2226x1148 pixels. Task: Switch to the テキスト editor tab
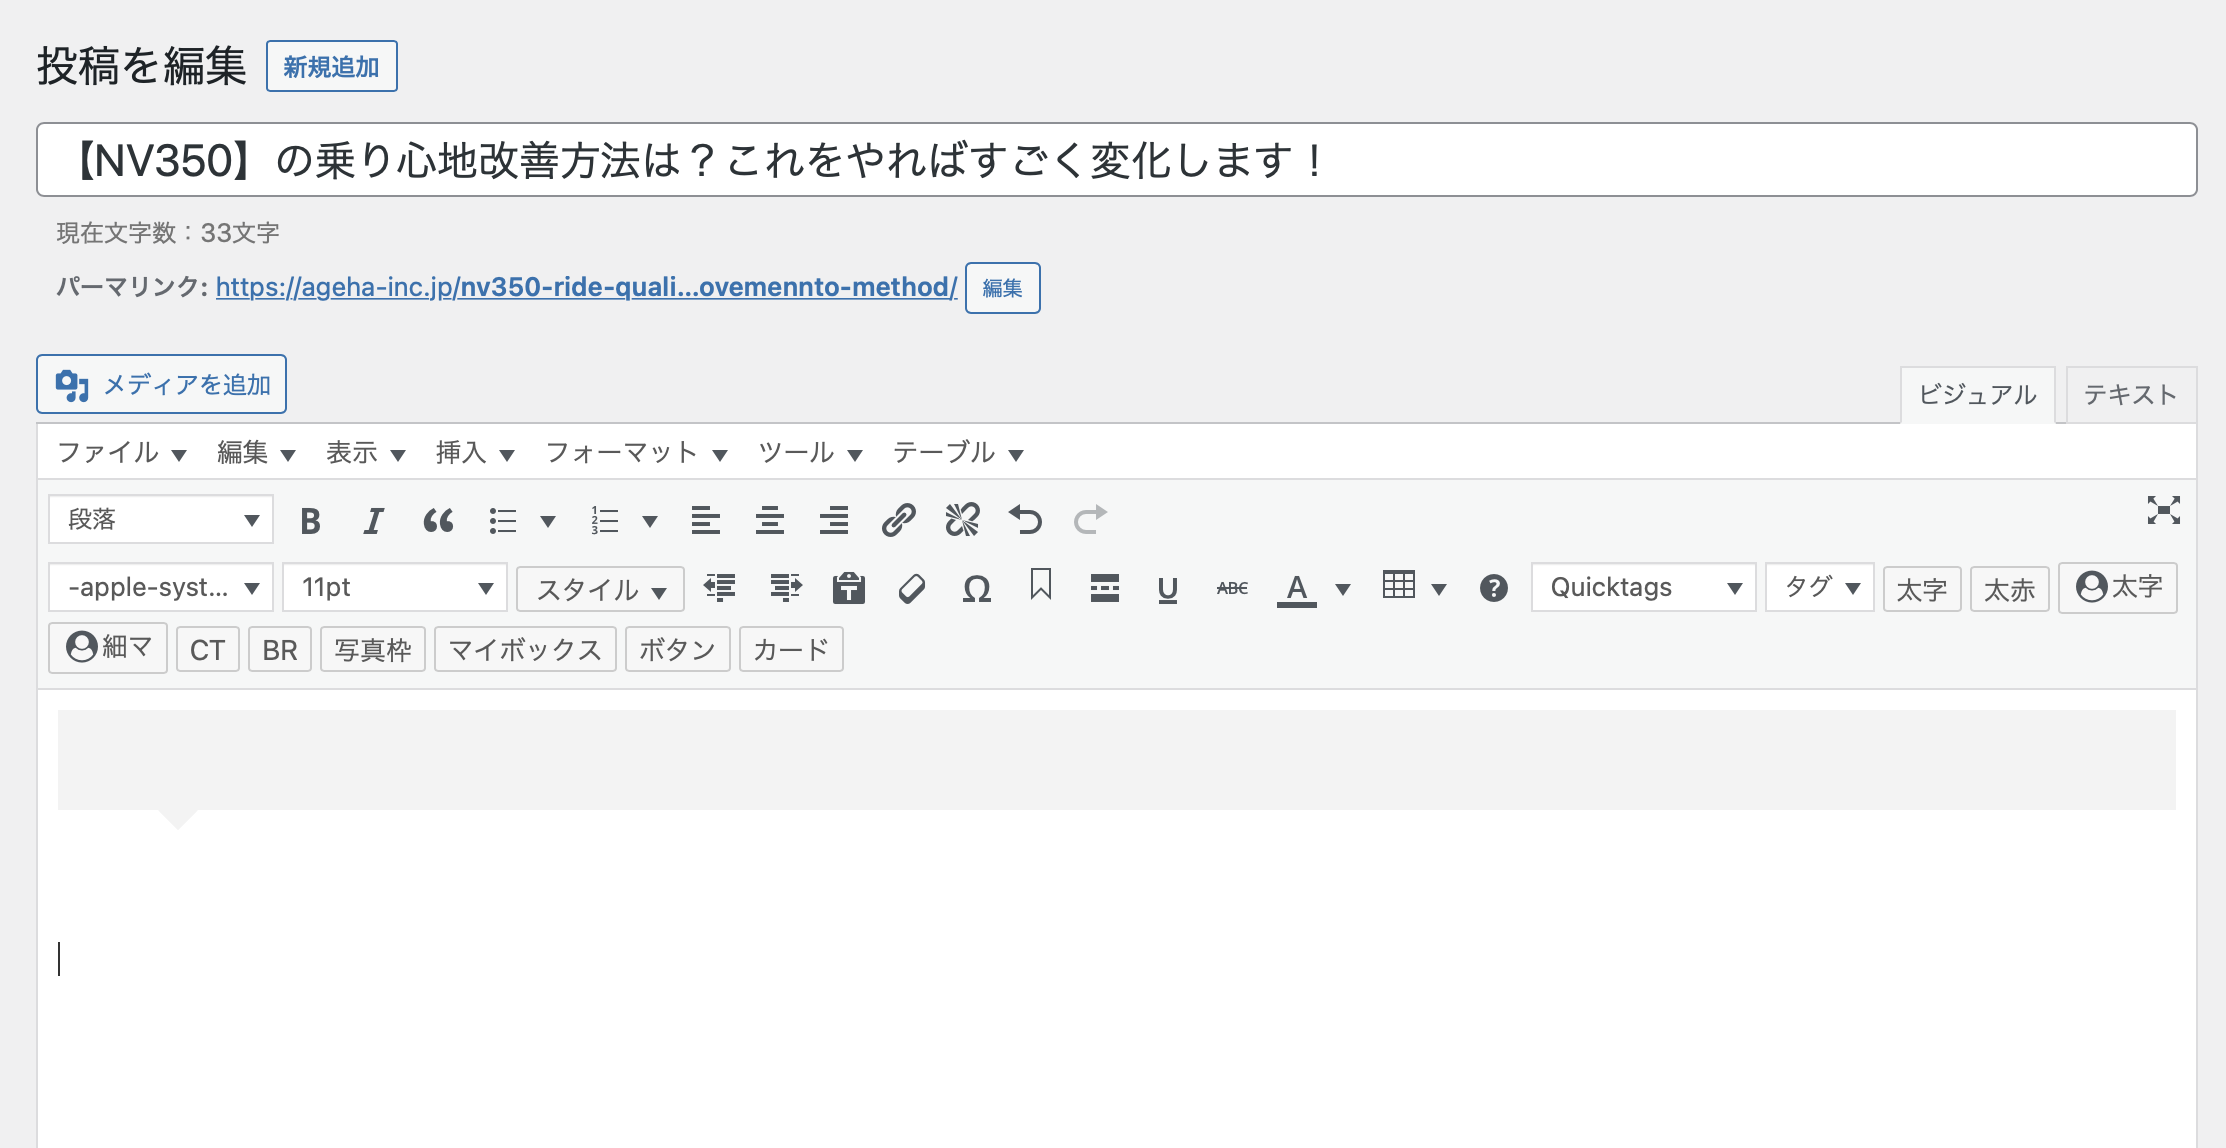2130,395
